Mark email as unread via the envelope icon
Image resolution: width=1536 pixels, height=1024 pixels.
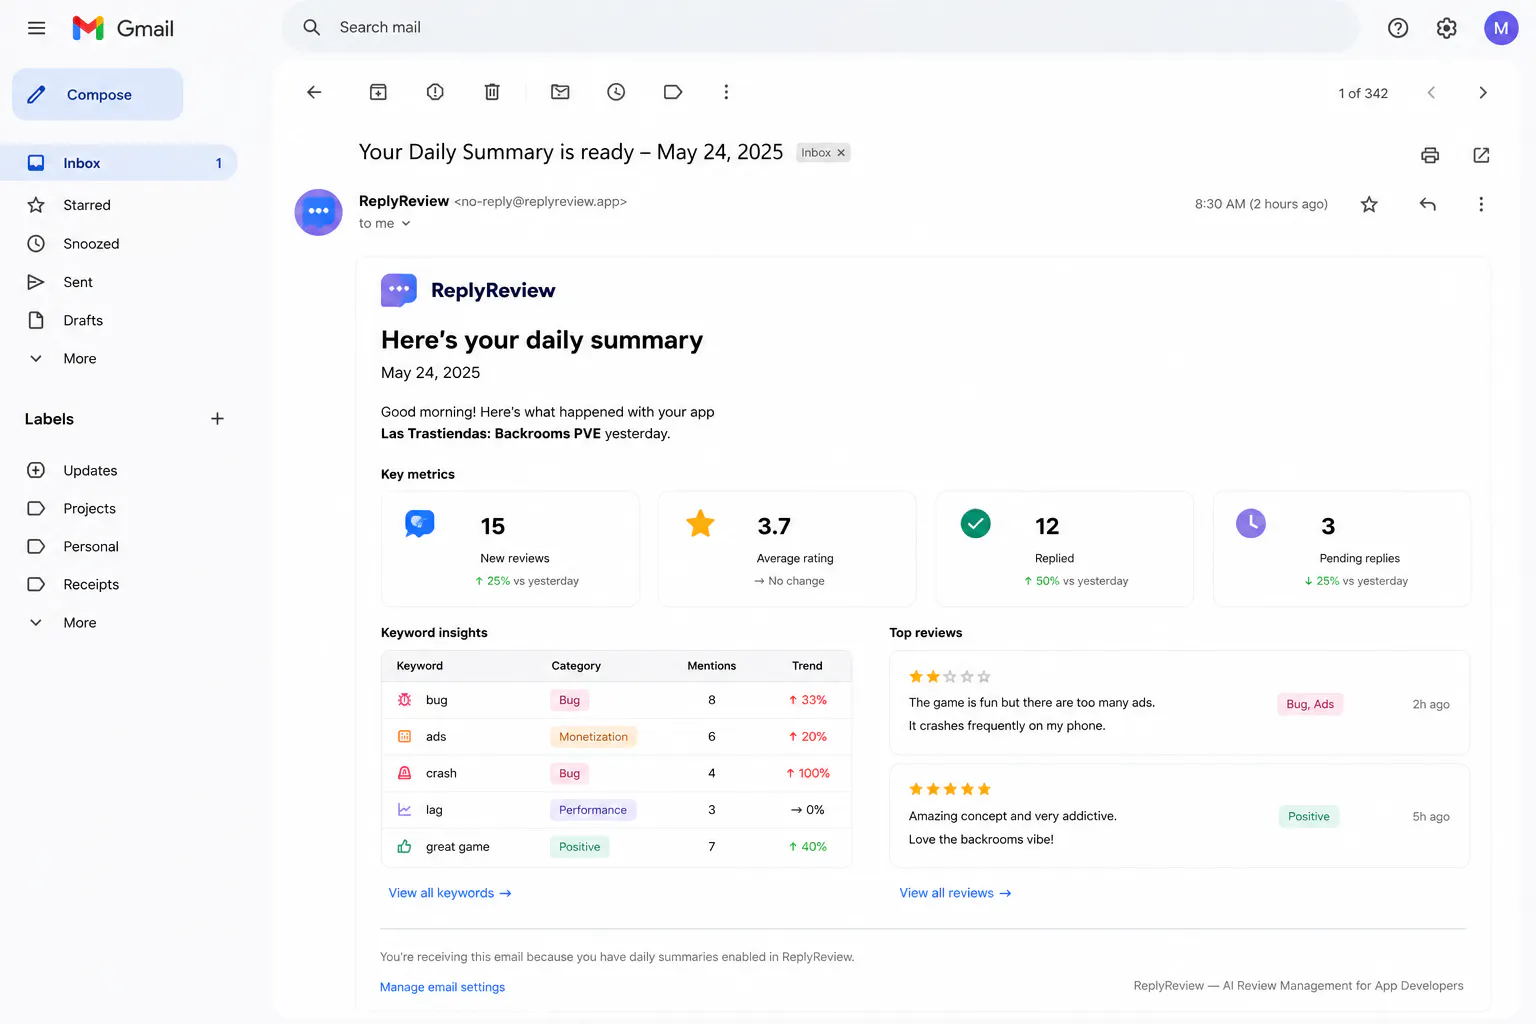point(560,92)
